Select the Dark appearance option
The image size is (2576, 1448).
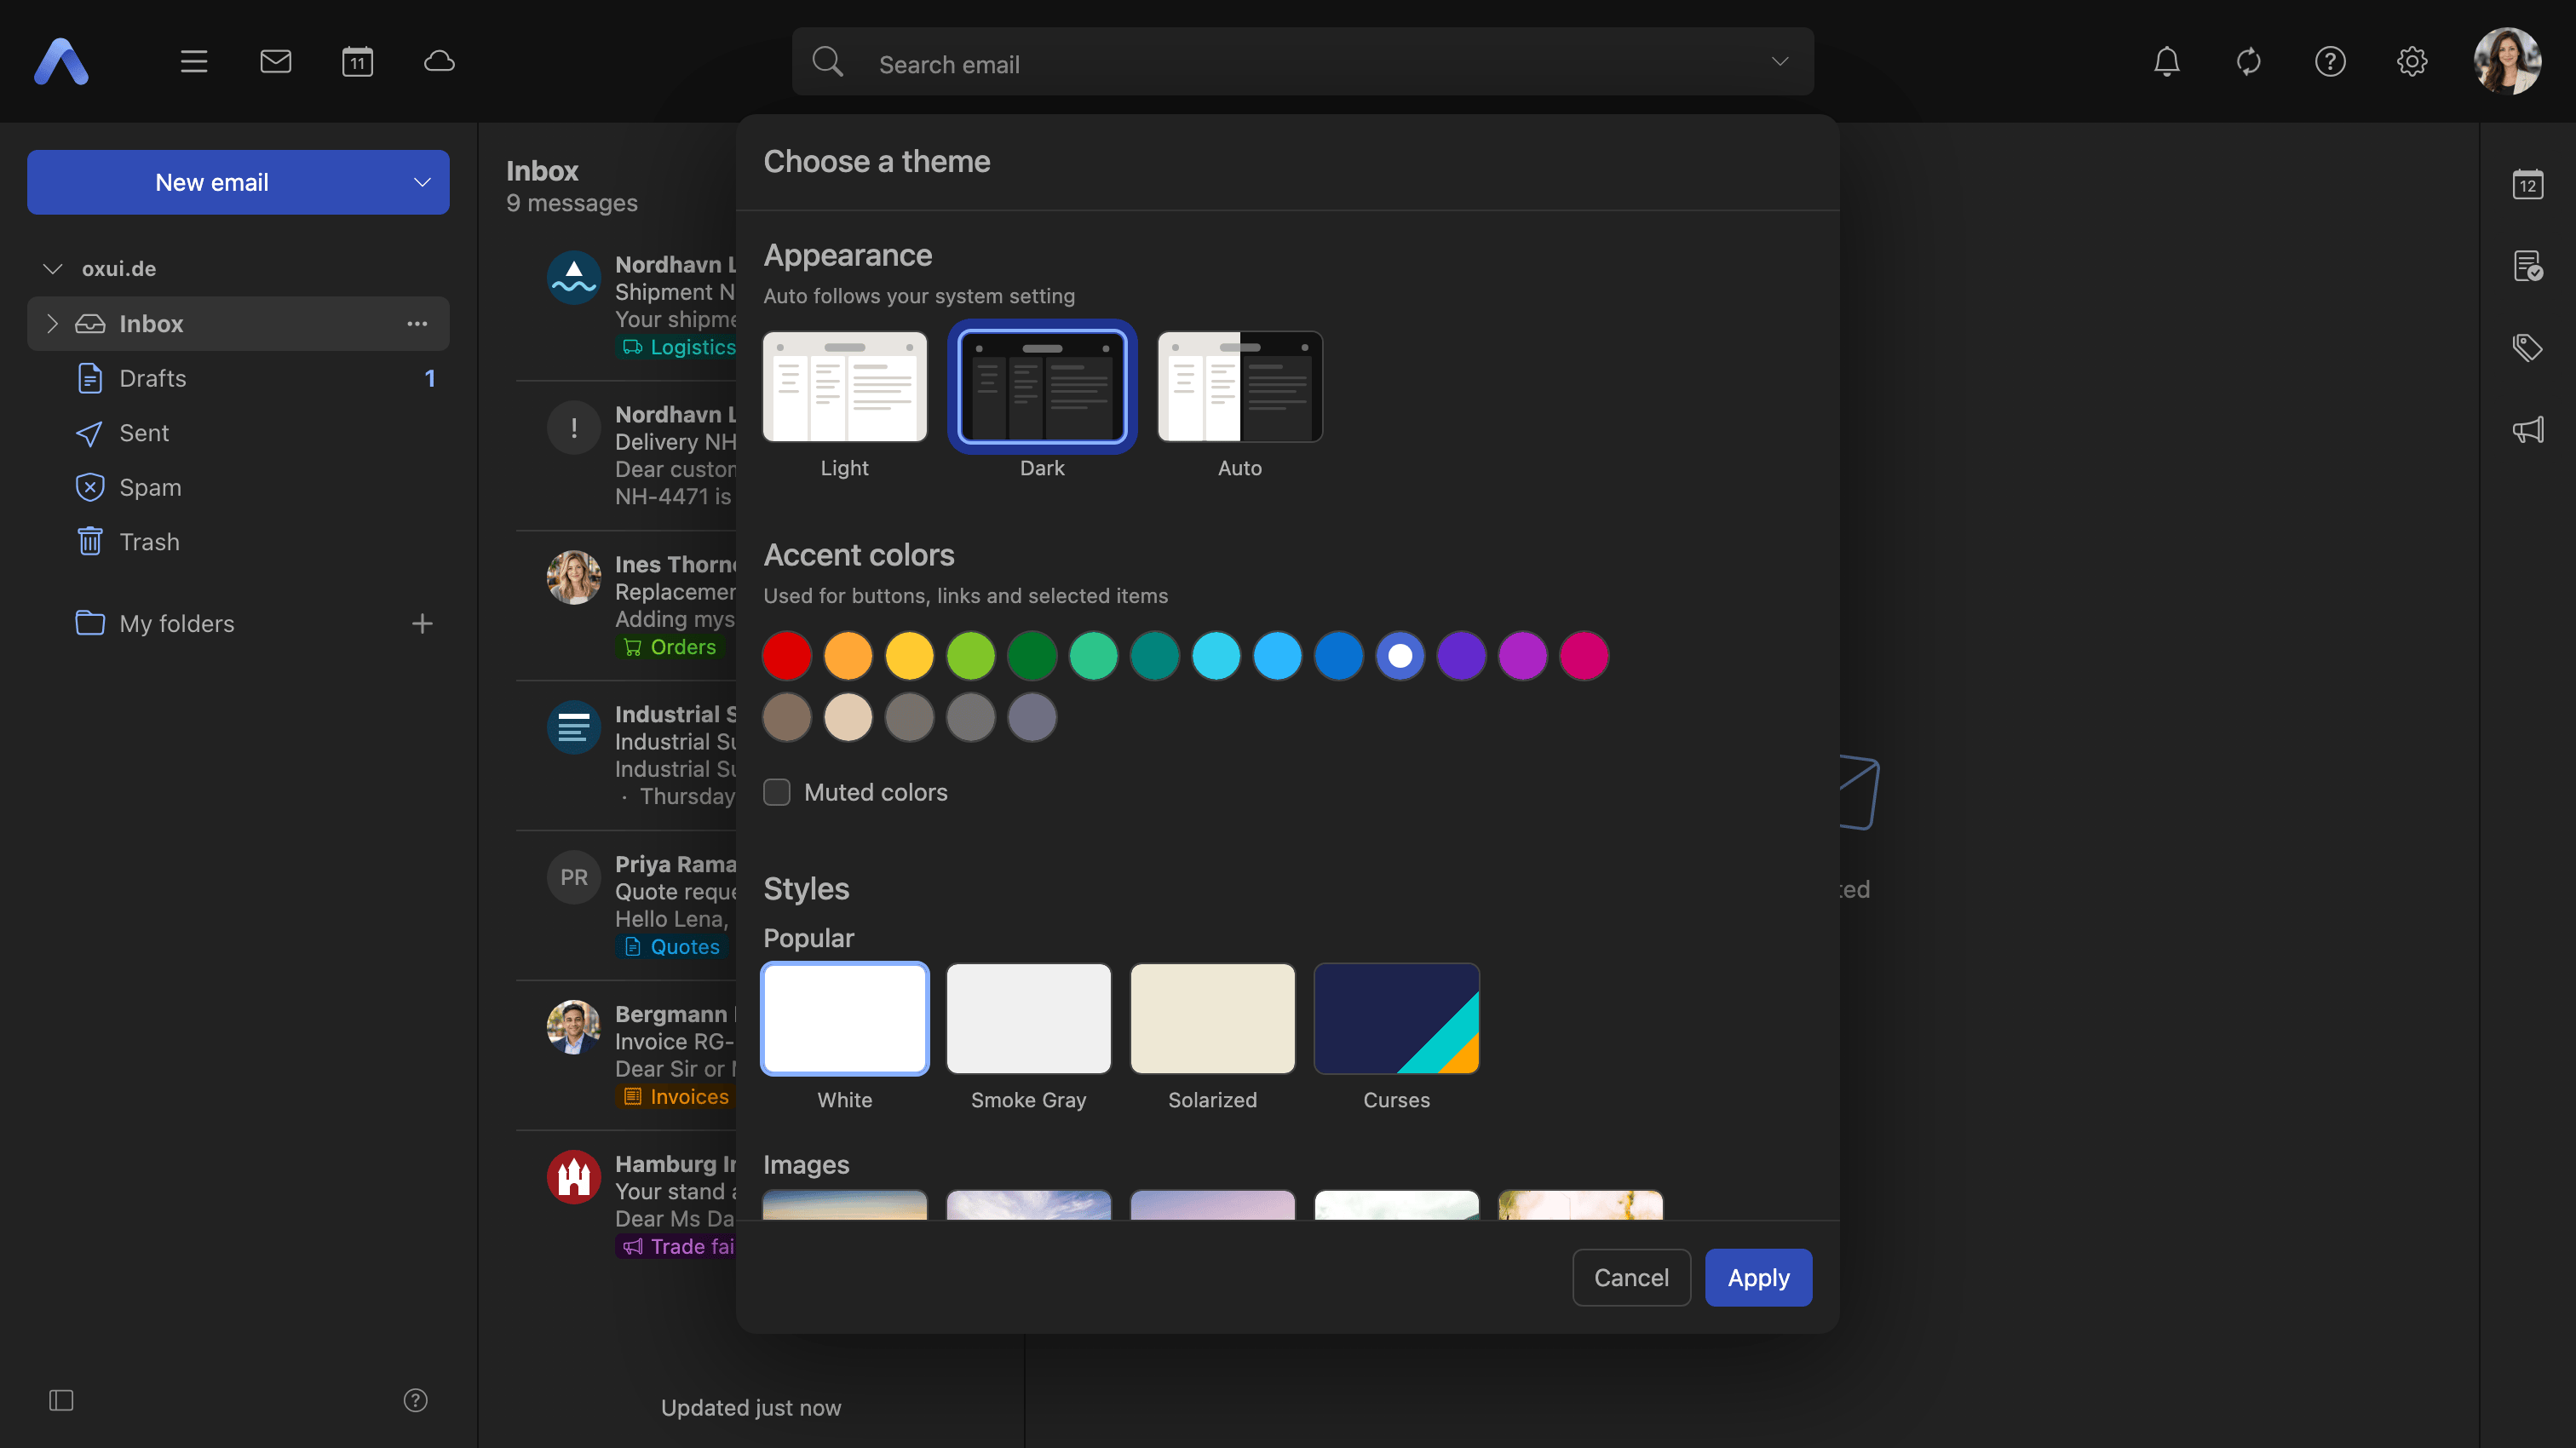(x=1042, y=387)
